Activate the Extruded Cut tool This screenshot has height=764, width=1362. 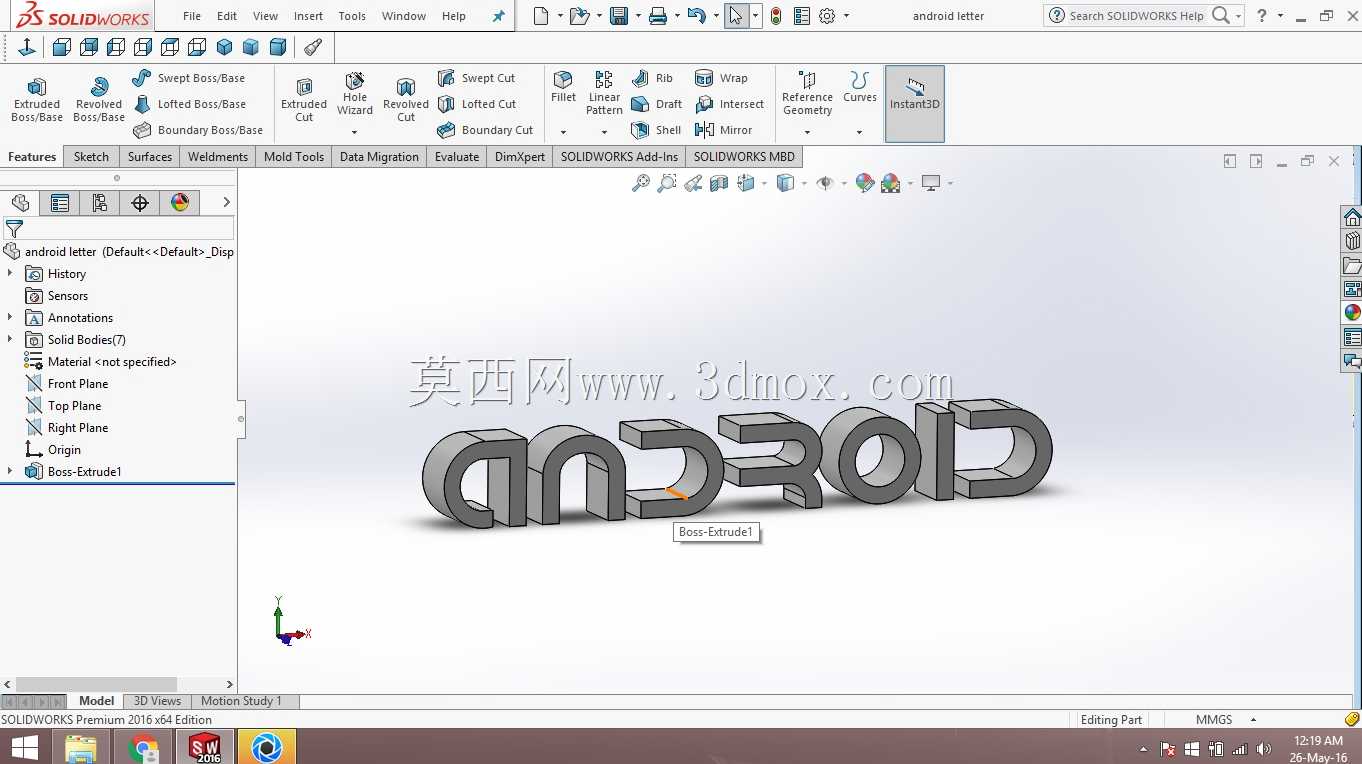click(304, 99)
